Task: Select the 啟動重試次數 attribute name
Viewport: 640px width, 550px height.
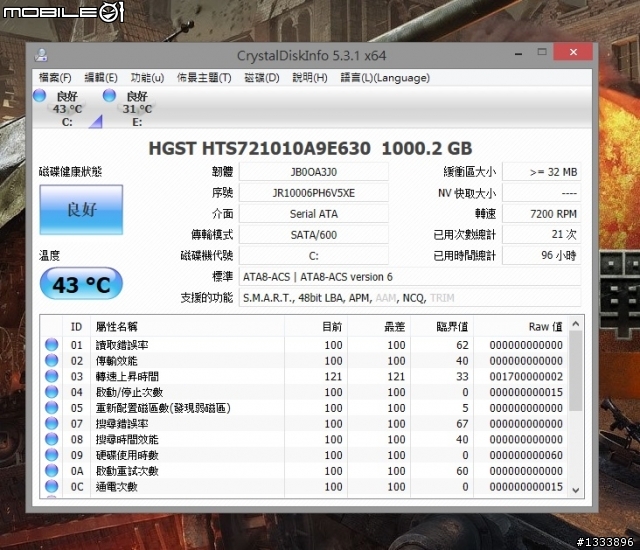Action: (x=127, y=471)
